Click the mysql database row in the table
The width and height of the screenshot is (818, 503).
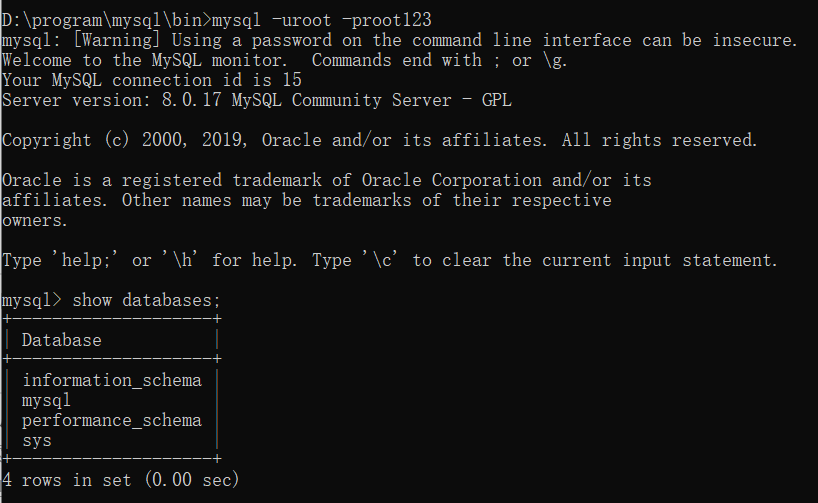(46, 400)
